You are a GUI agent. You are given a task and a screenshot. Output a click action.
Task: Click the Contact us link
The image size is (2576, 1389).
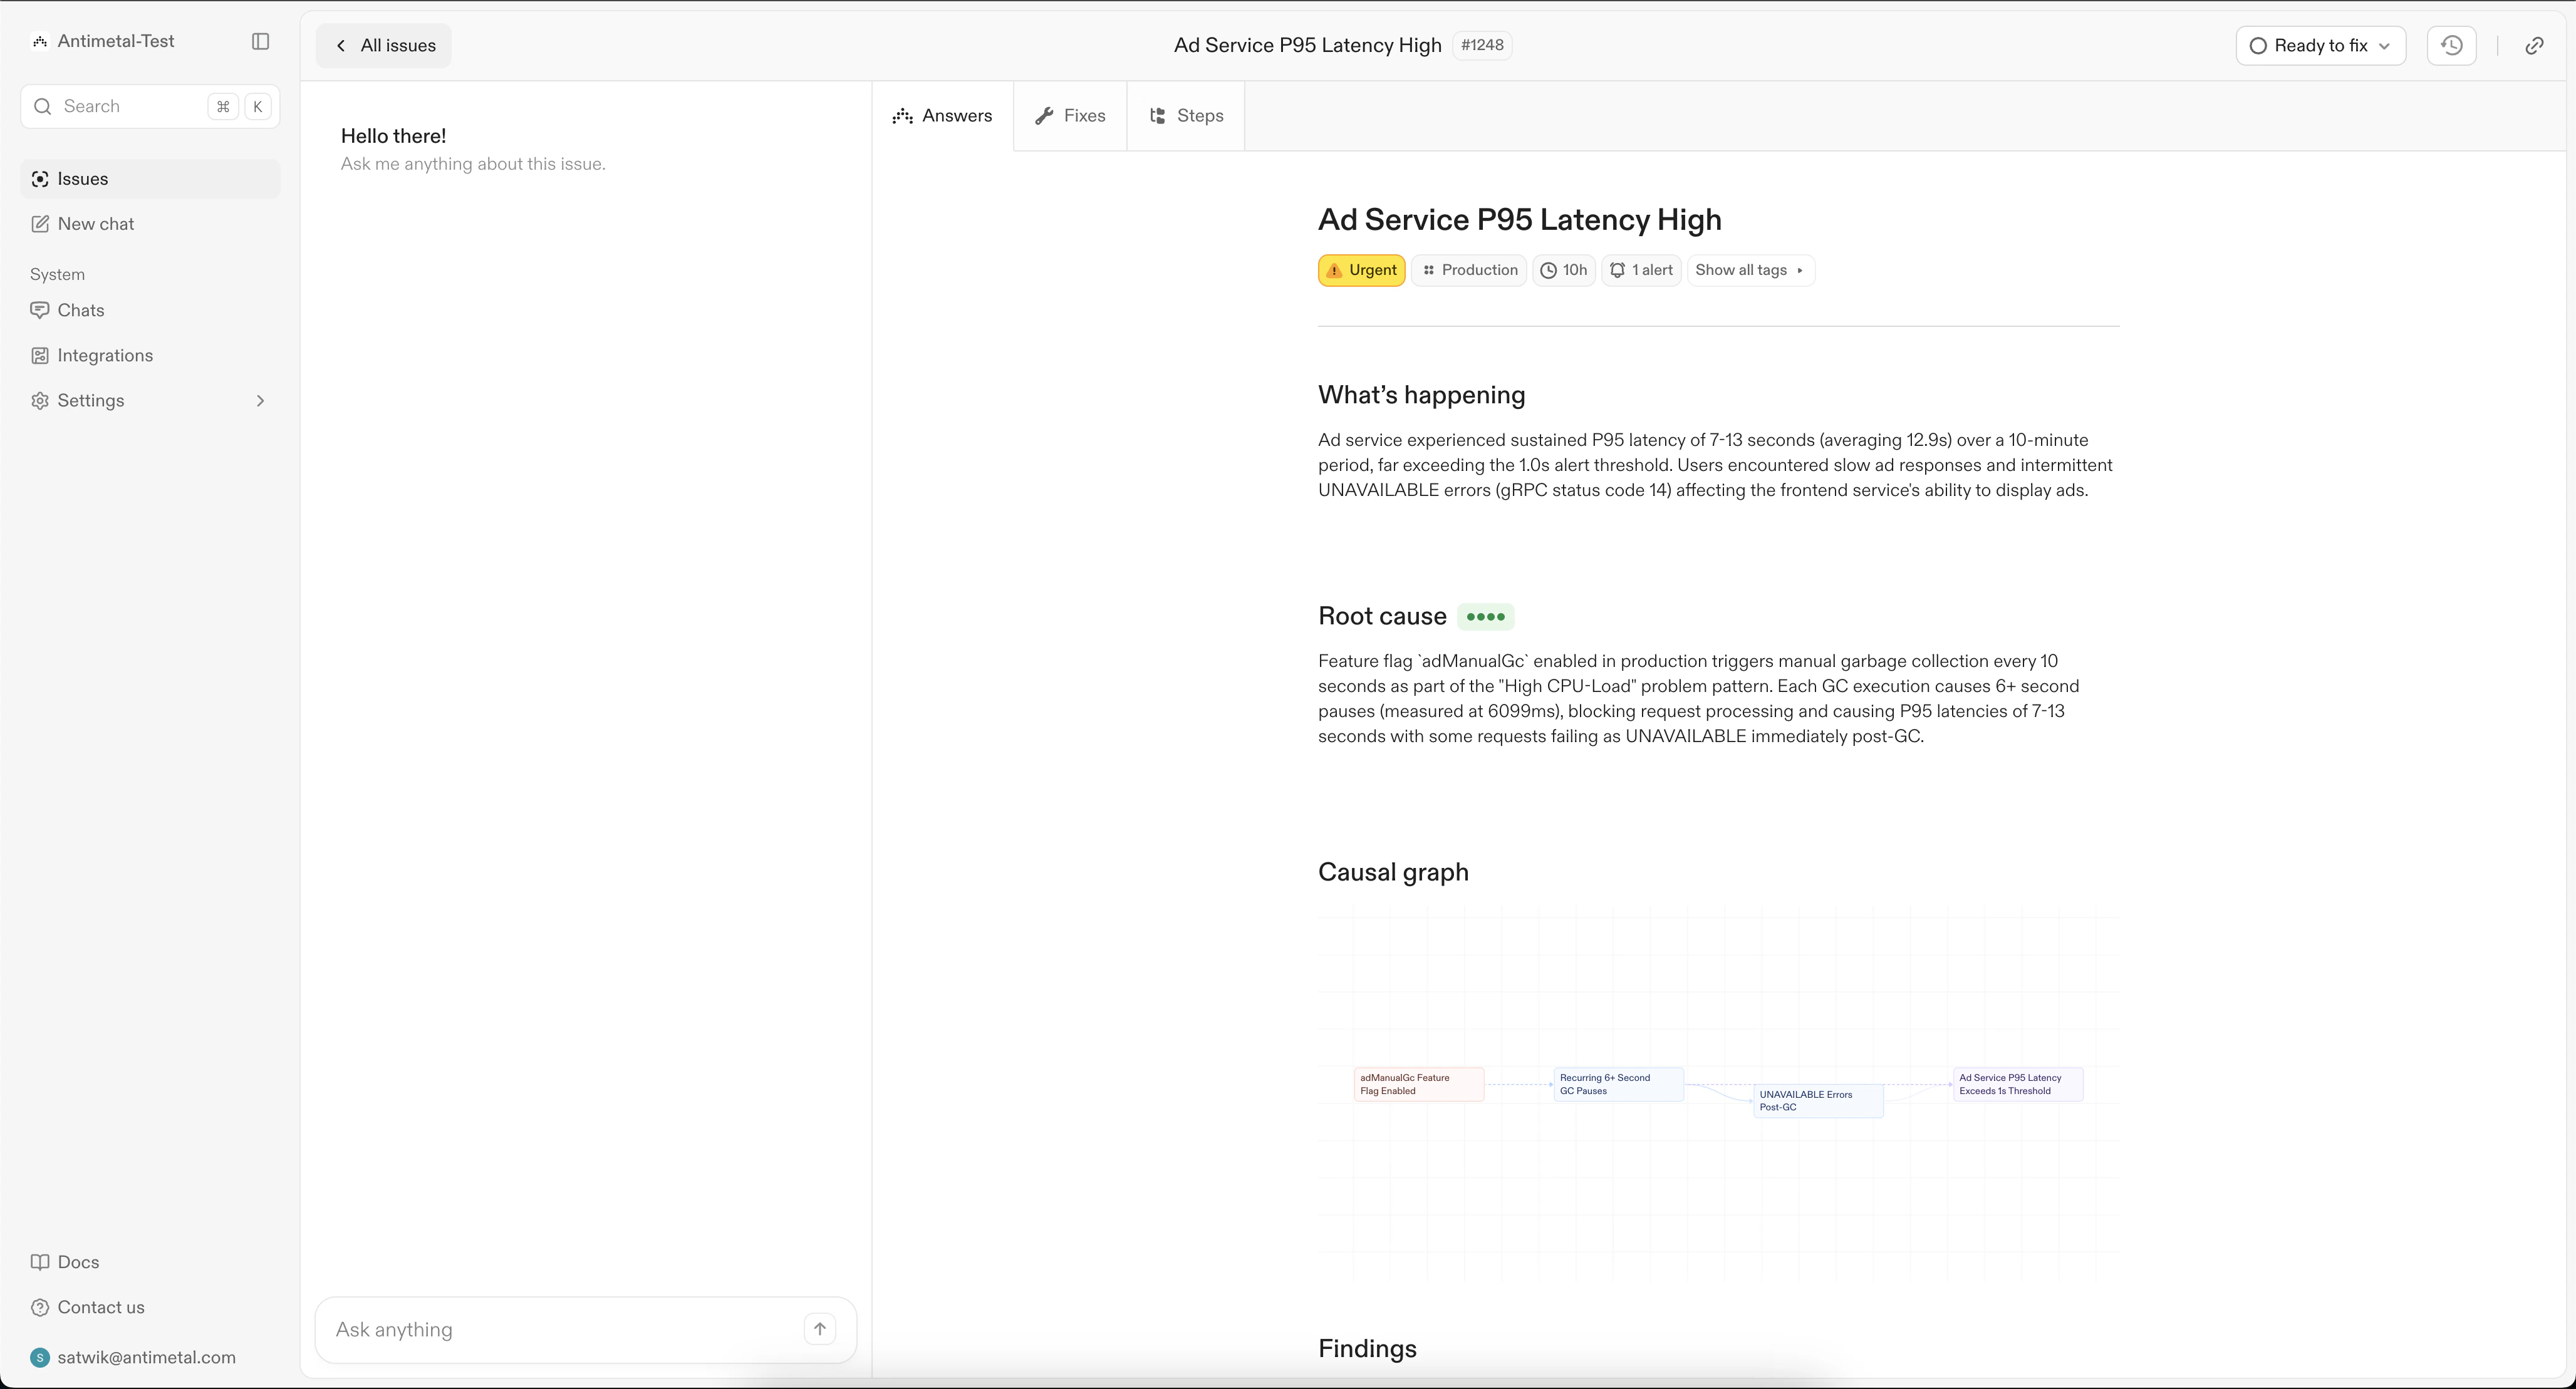[x=100, y=1307]
